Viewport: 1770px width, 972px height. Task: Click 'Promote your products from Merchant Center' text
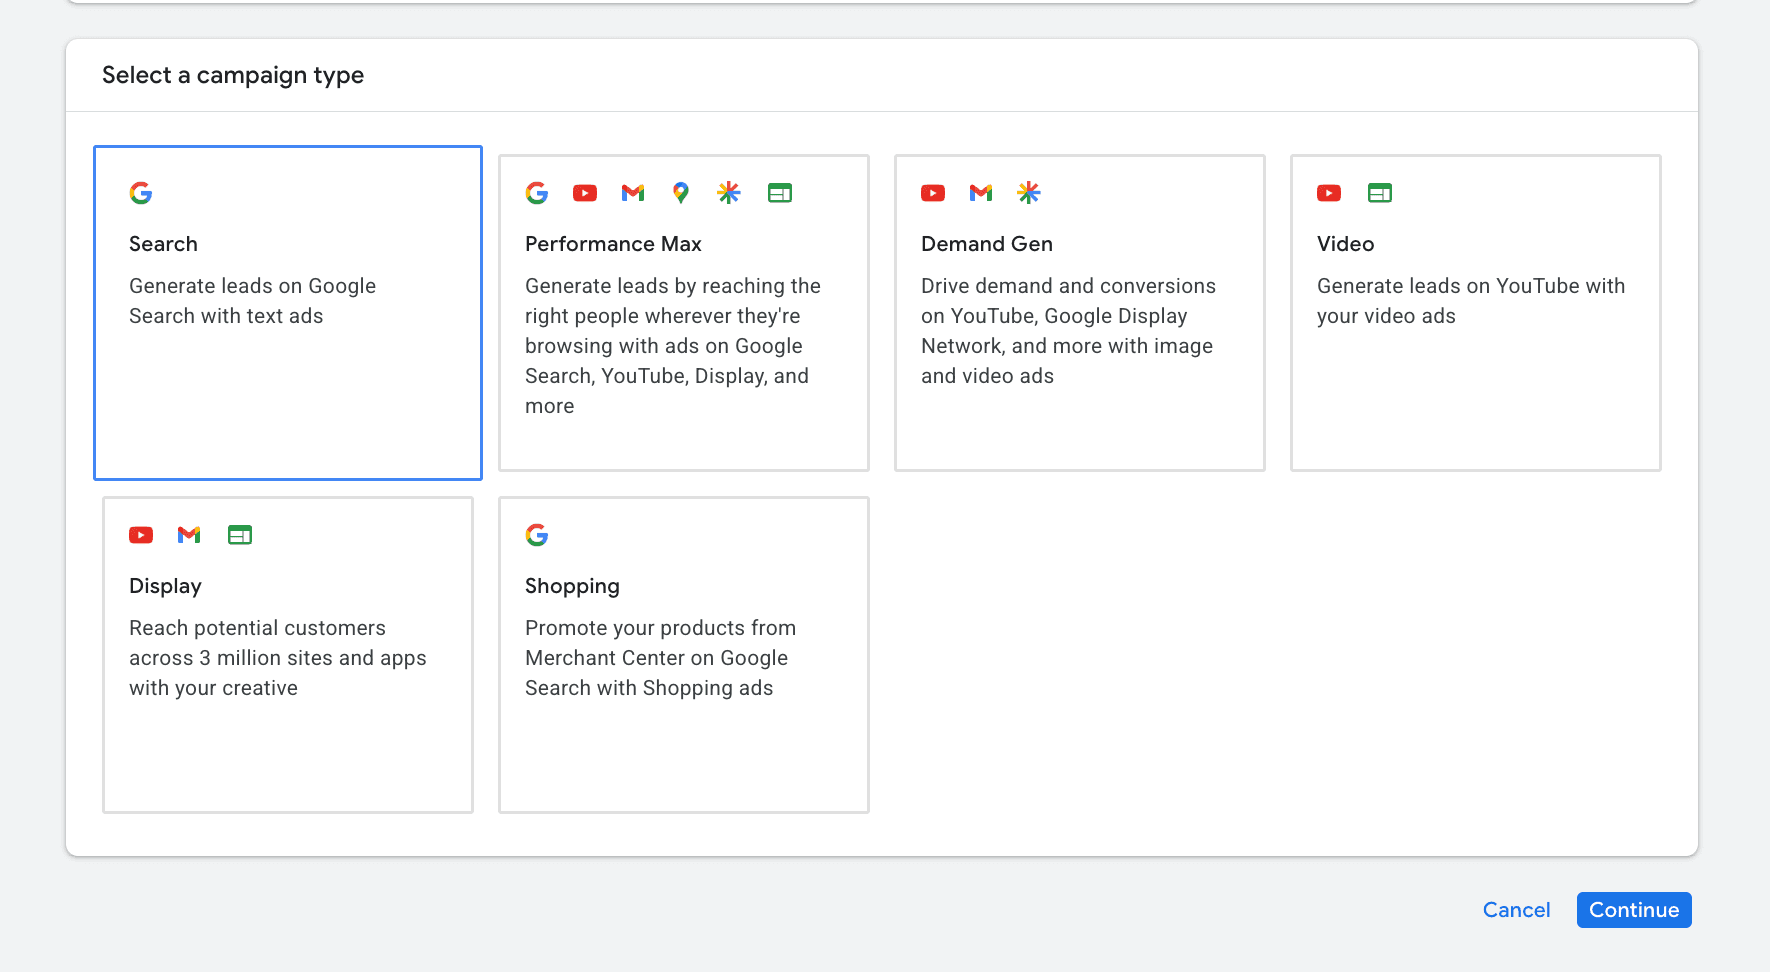[x=660, y=658]
